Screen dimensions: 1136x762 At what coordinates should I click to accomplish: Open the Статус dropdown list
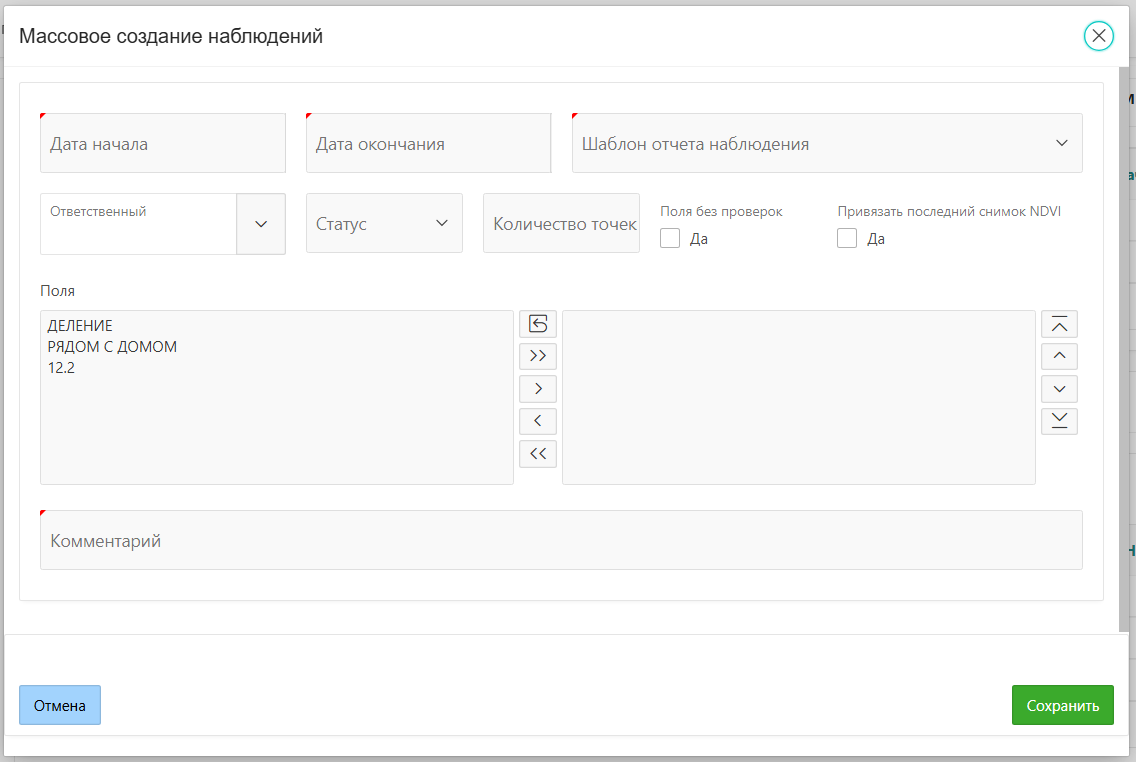click(x=384, y=223)
